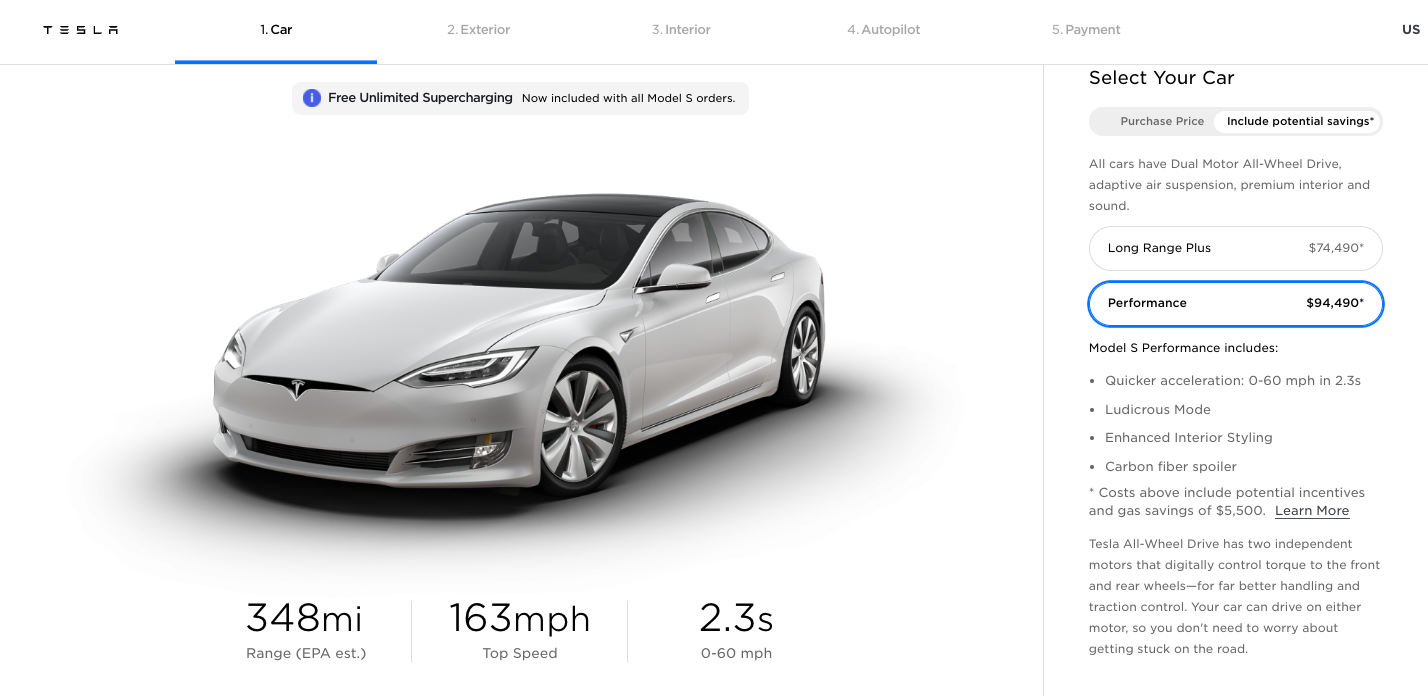Click the blue info icon on the Supercharging banner
This screenshot has height=696, width=1428.
coord(312,98)
